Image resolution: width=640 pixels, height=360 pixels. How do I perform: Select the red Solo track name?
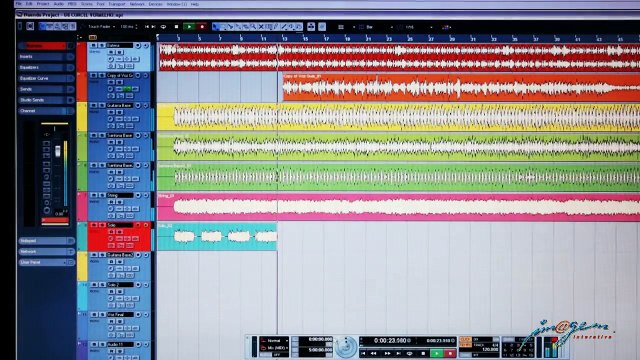(120, 225)
